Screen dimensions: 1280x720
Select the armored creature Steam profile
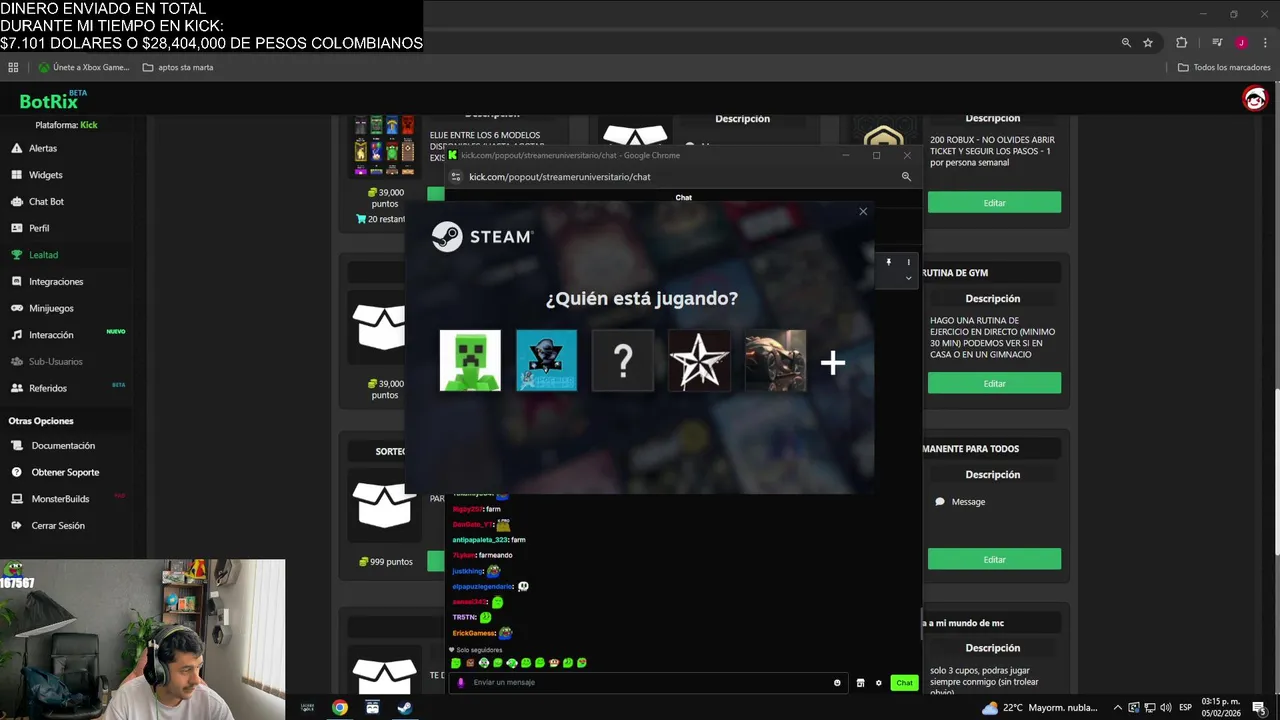(775, 360)
